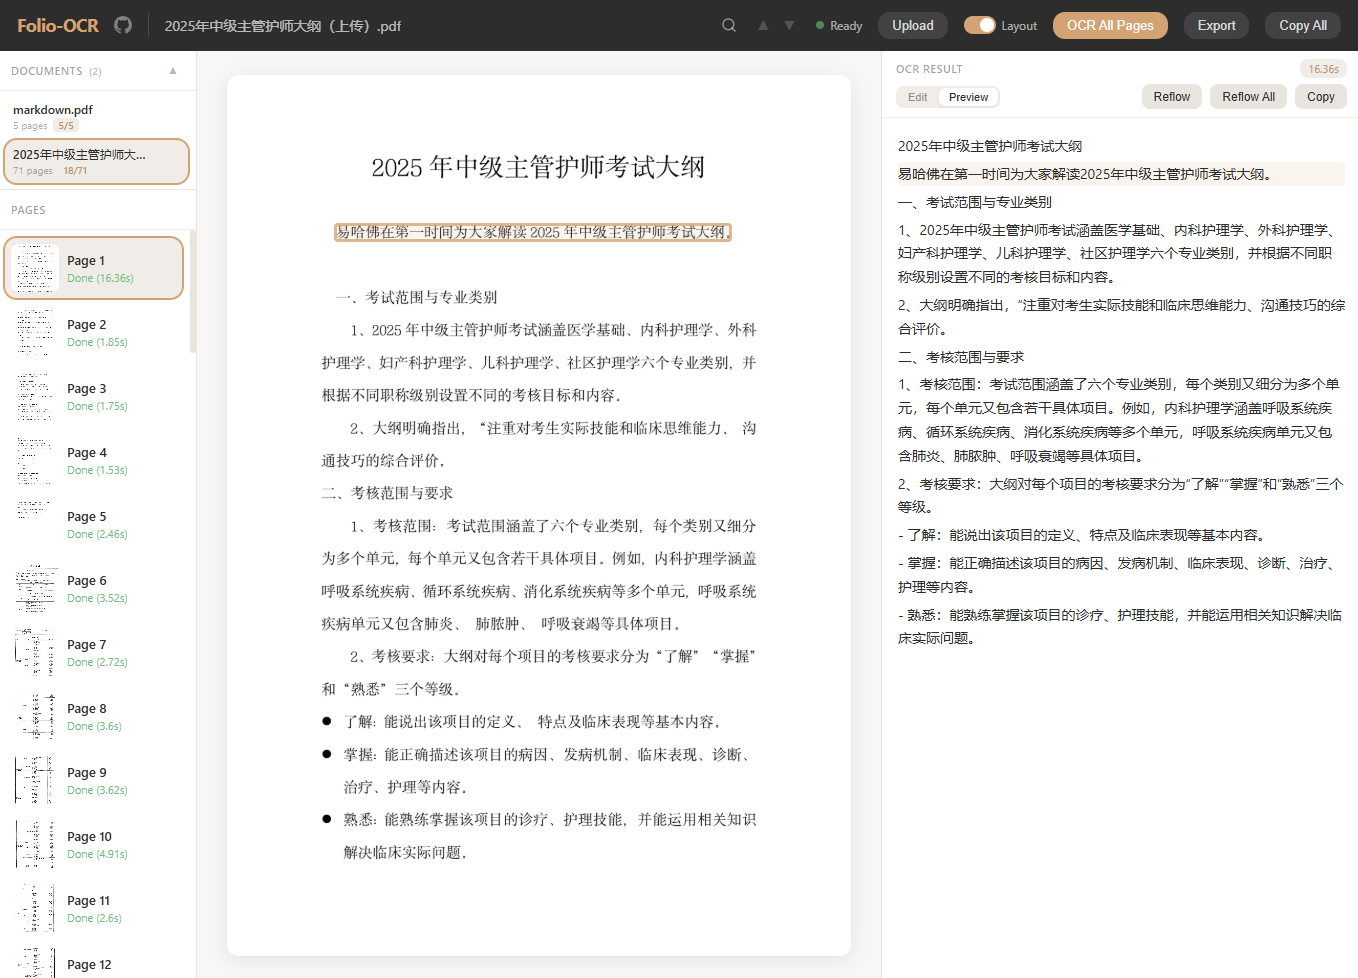Click the 16.36s timing badge
This screenshot has width=1358, height=978.
(1323, 68)
